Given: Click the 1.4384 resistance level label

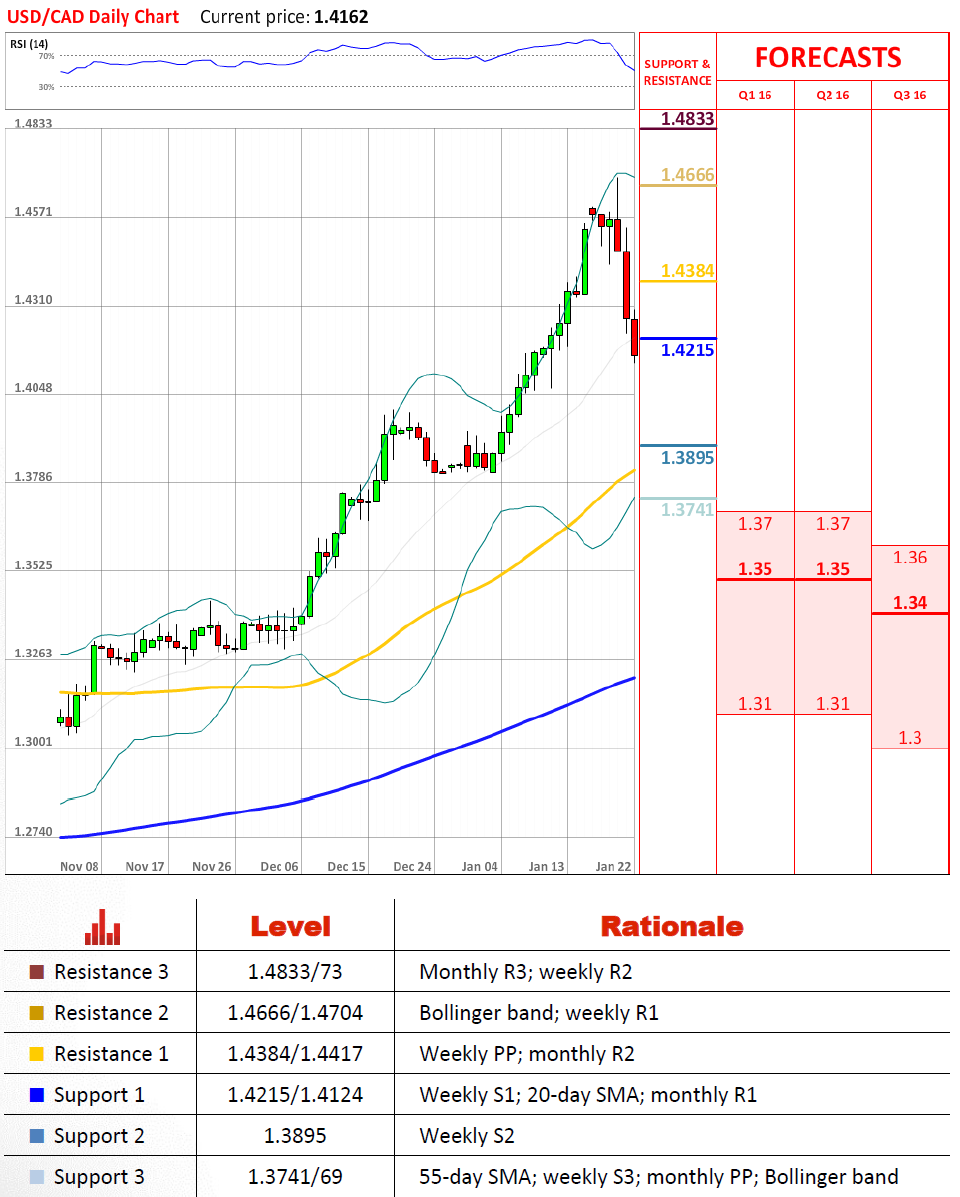Looking at the screenshot, I should (688, 271).
